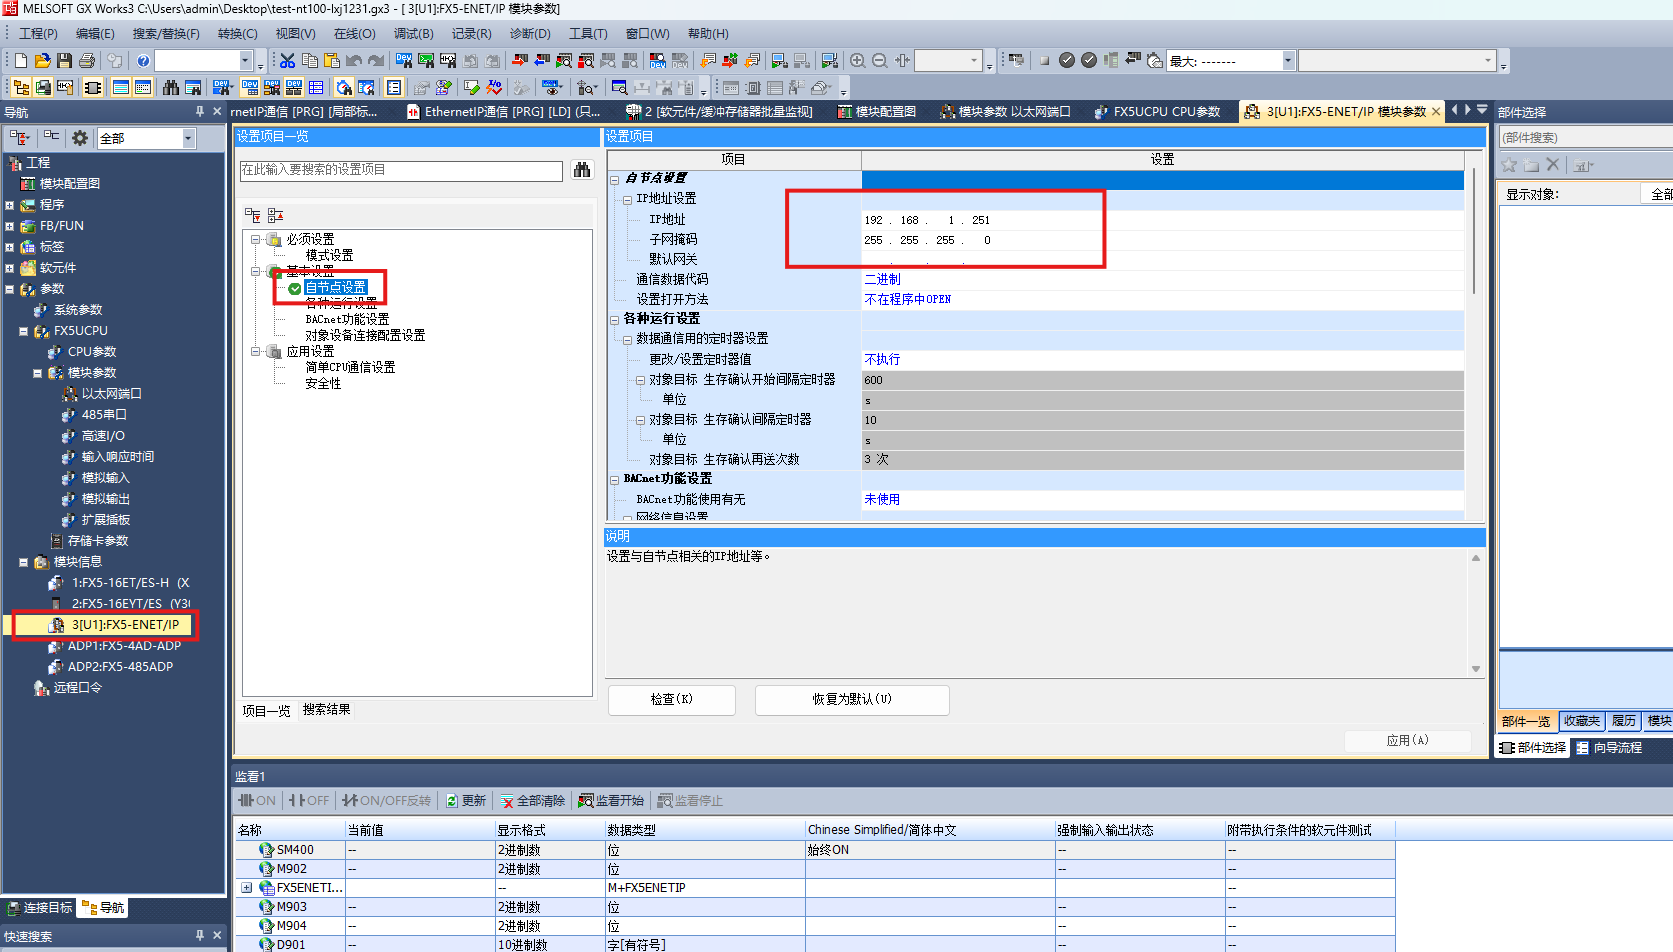
Task: Open the 最大 dropdown in top toolbar
Action: pos(1288,61)
